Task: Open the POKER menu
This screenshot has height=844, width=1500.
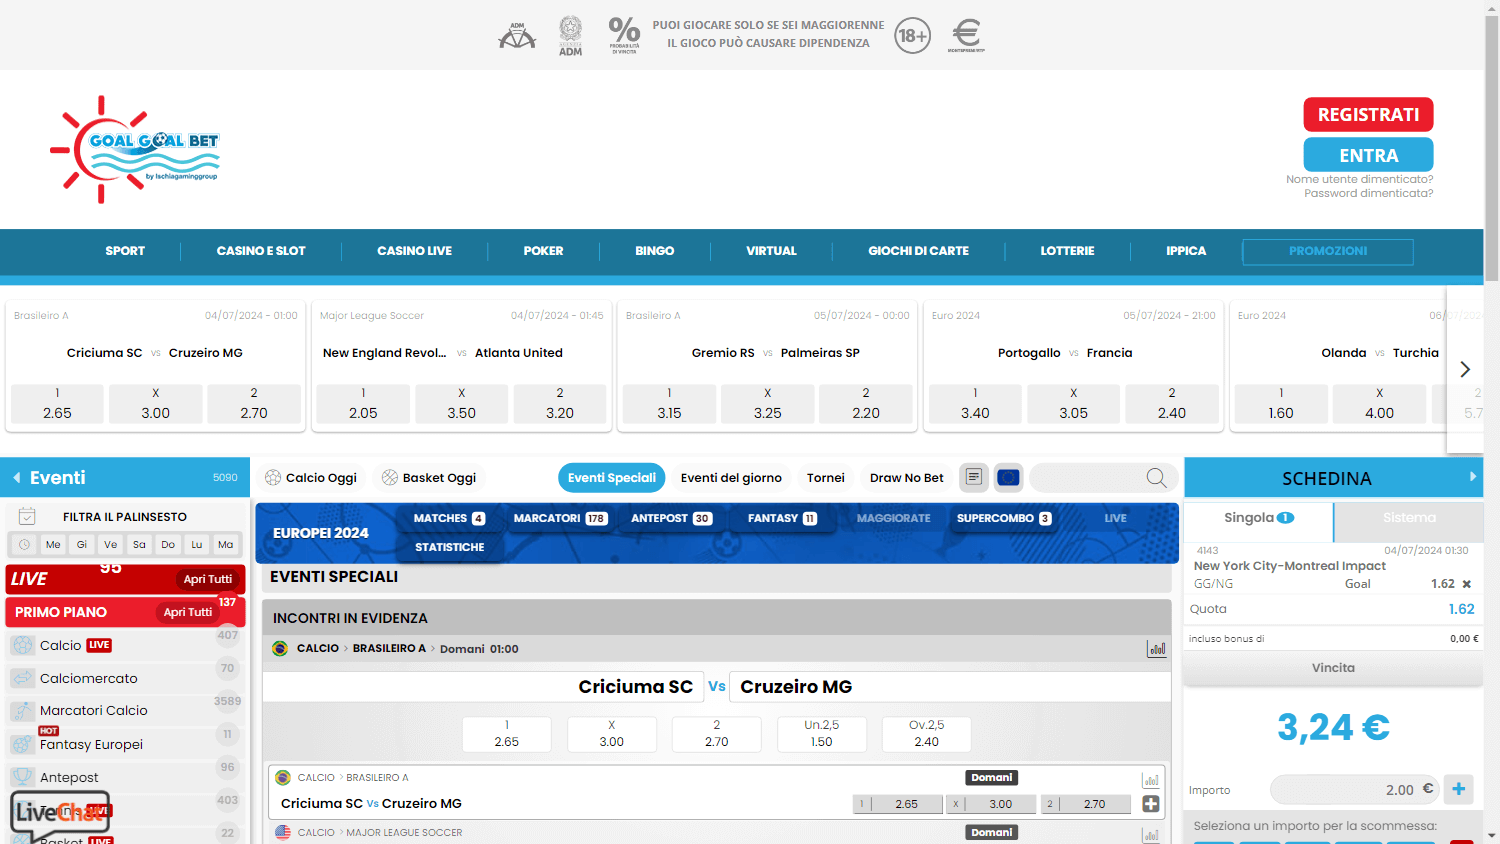Action: (543, 251)
